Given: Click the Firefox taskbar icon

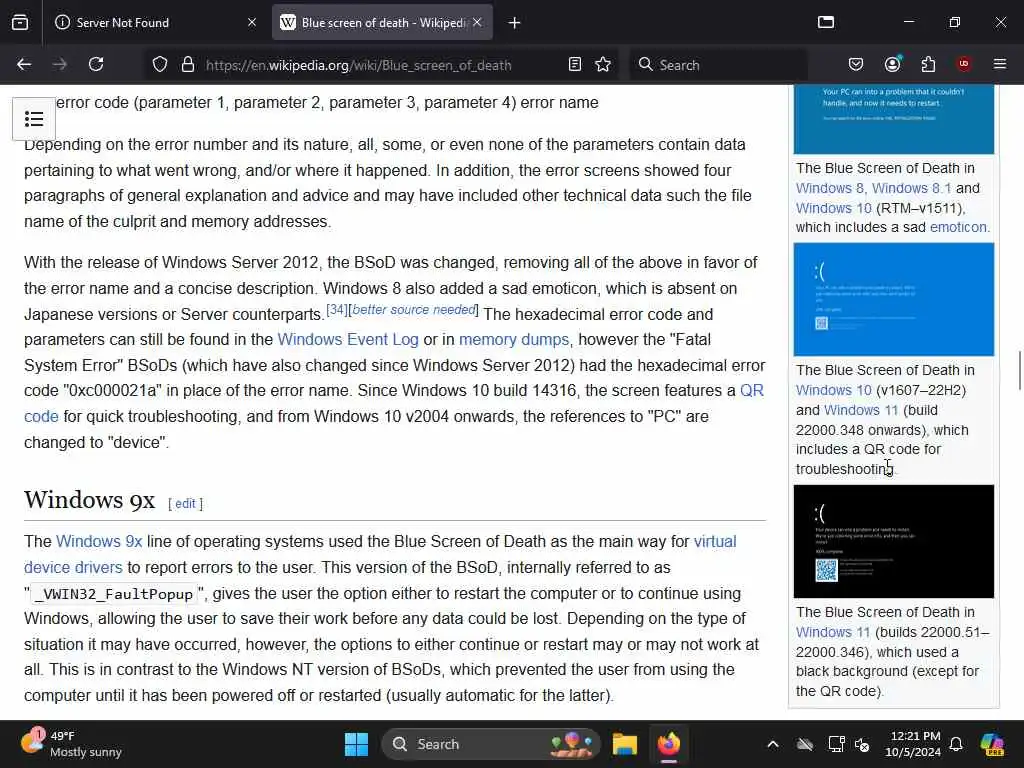Looking at the screenshot, I should [669, 744].
